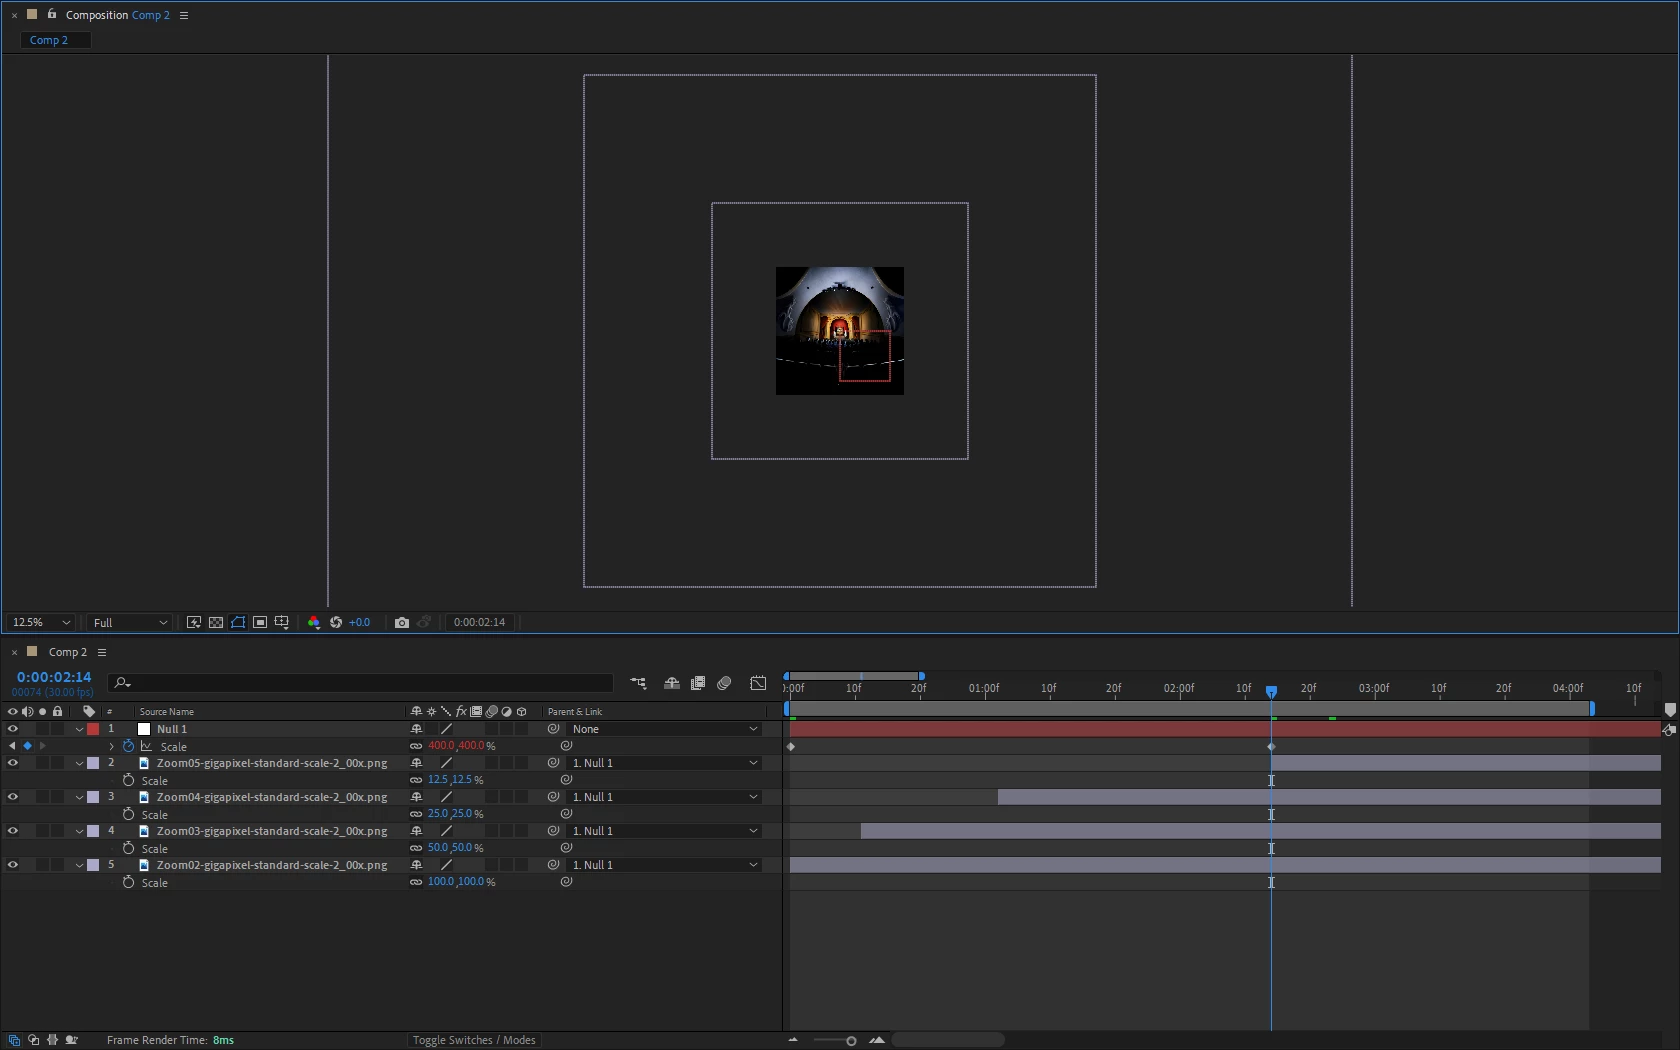Click the Region of Interest icon
Viewport: 1680px width, 1050px height.
point(260,622)
